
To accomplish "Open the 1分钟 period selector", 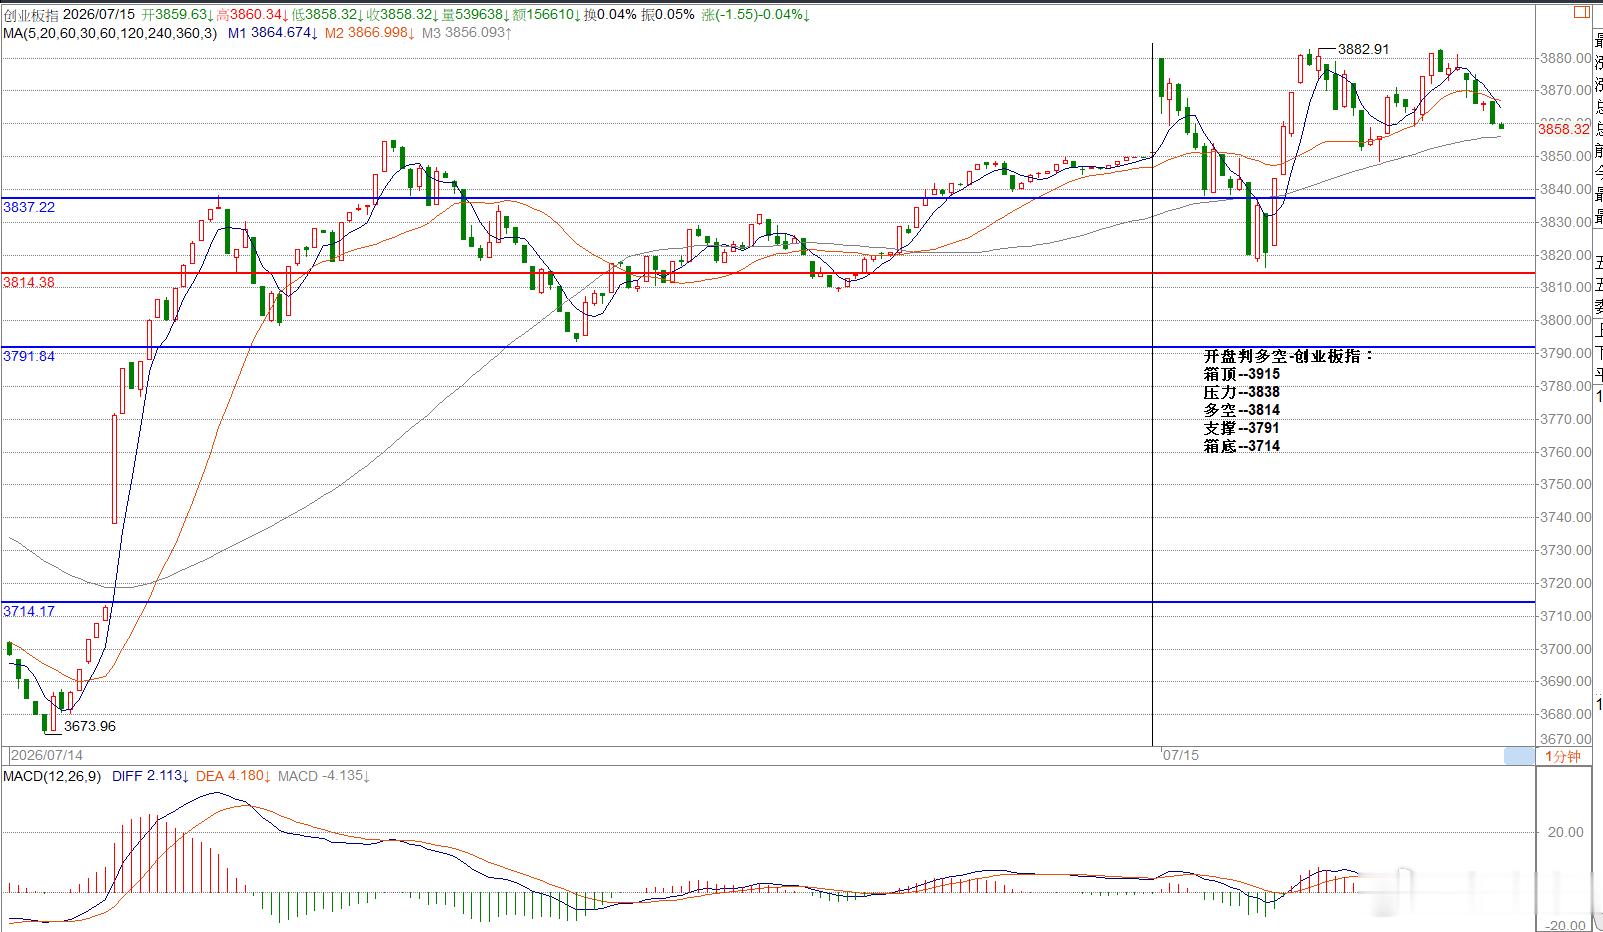I will click(x=1563, y=756).
